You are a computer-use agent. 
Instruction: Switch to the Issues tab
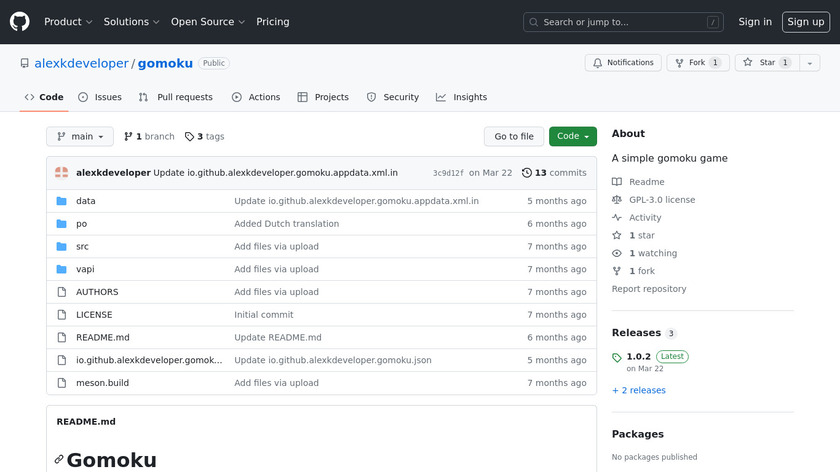pyautogui.click(x=100, y=97)
